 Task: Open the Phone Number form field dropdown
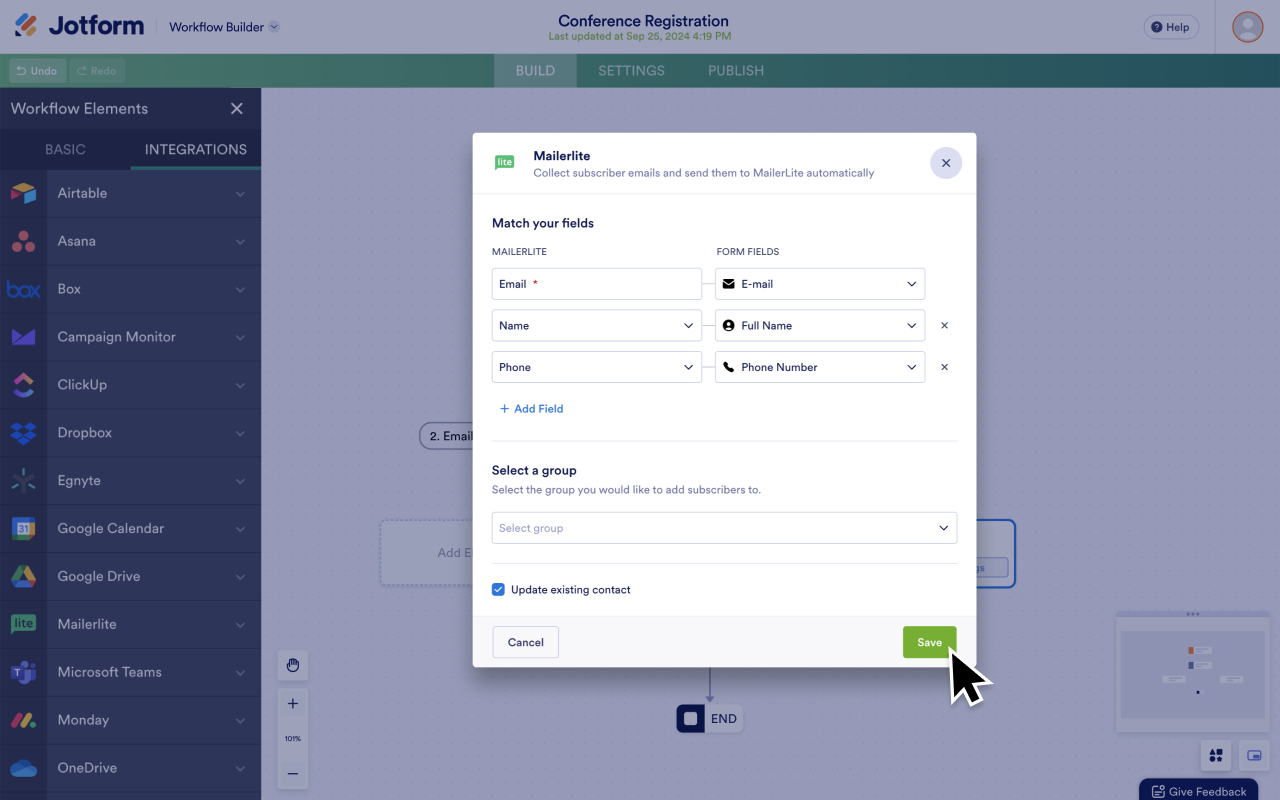[x=820, y=367]
